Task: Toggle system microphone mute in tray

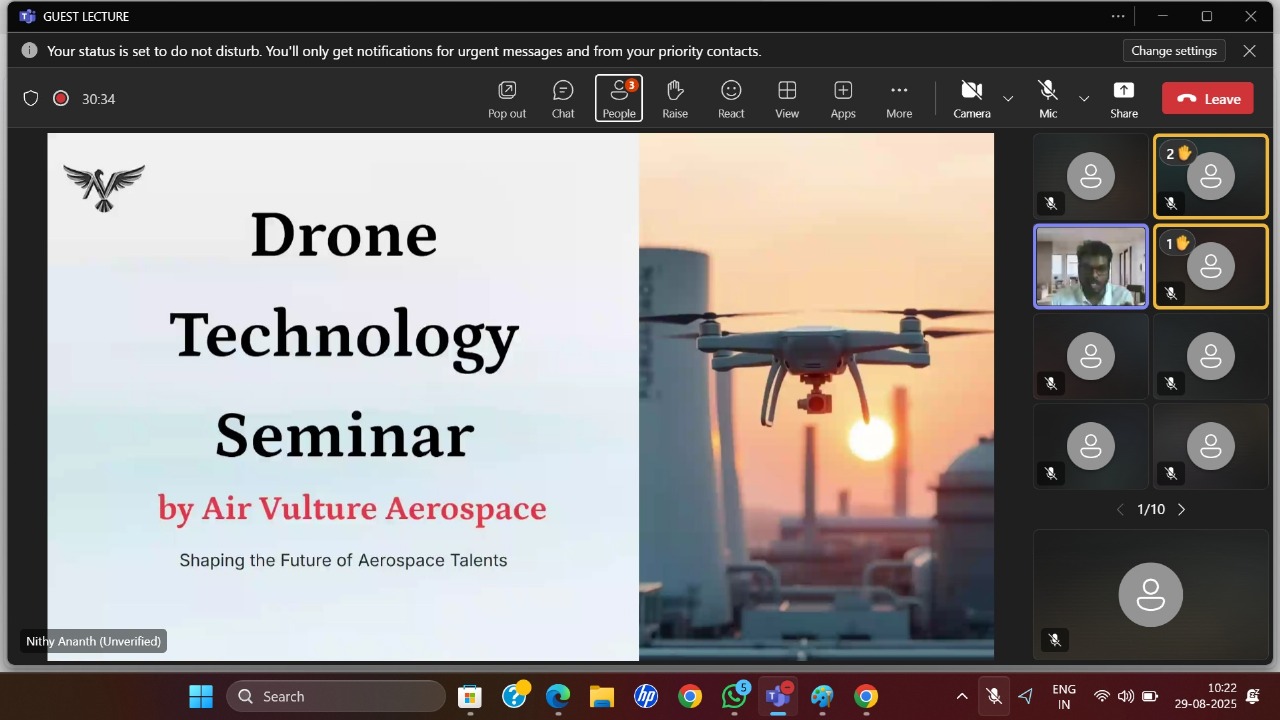Action: pyautogui.click(x=993, y=696)
